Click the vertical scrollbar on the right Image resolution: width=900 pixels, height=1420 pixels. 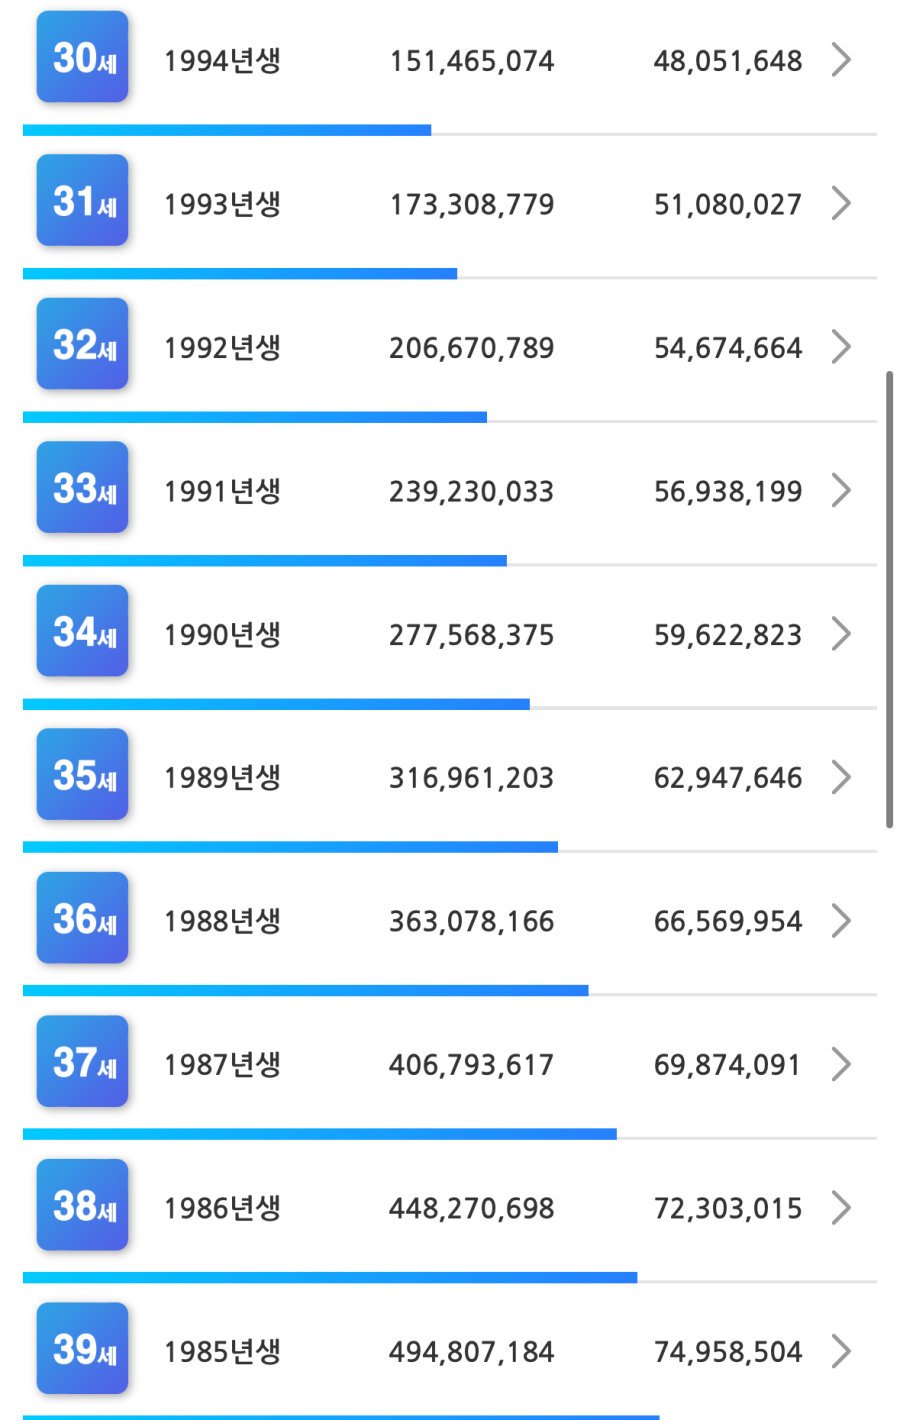pyautogui.click(x=889, y=600)
